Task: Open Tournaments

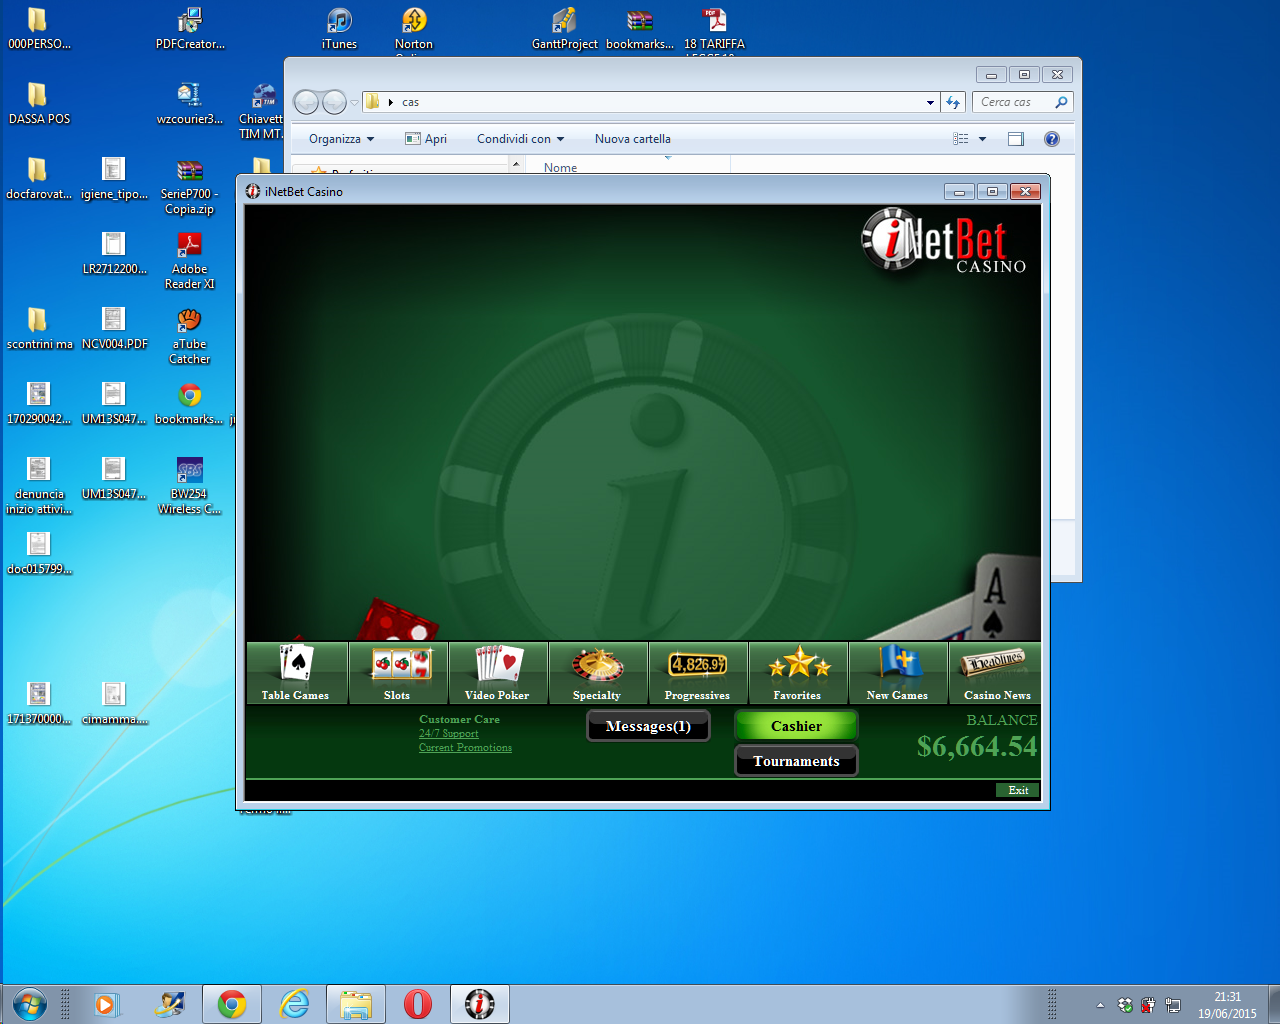Action: click(x=796, y=761)
